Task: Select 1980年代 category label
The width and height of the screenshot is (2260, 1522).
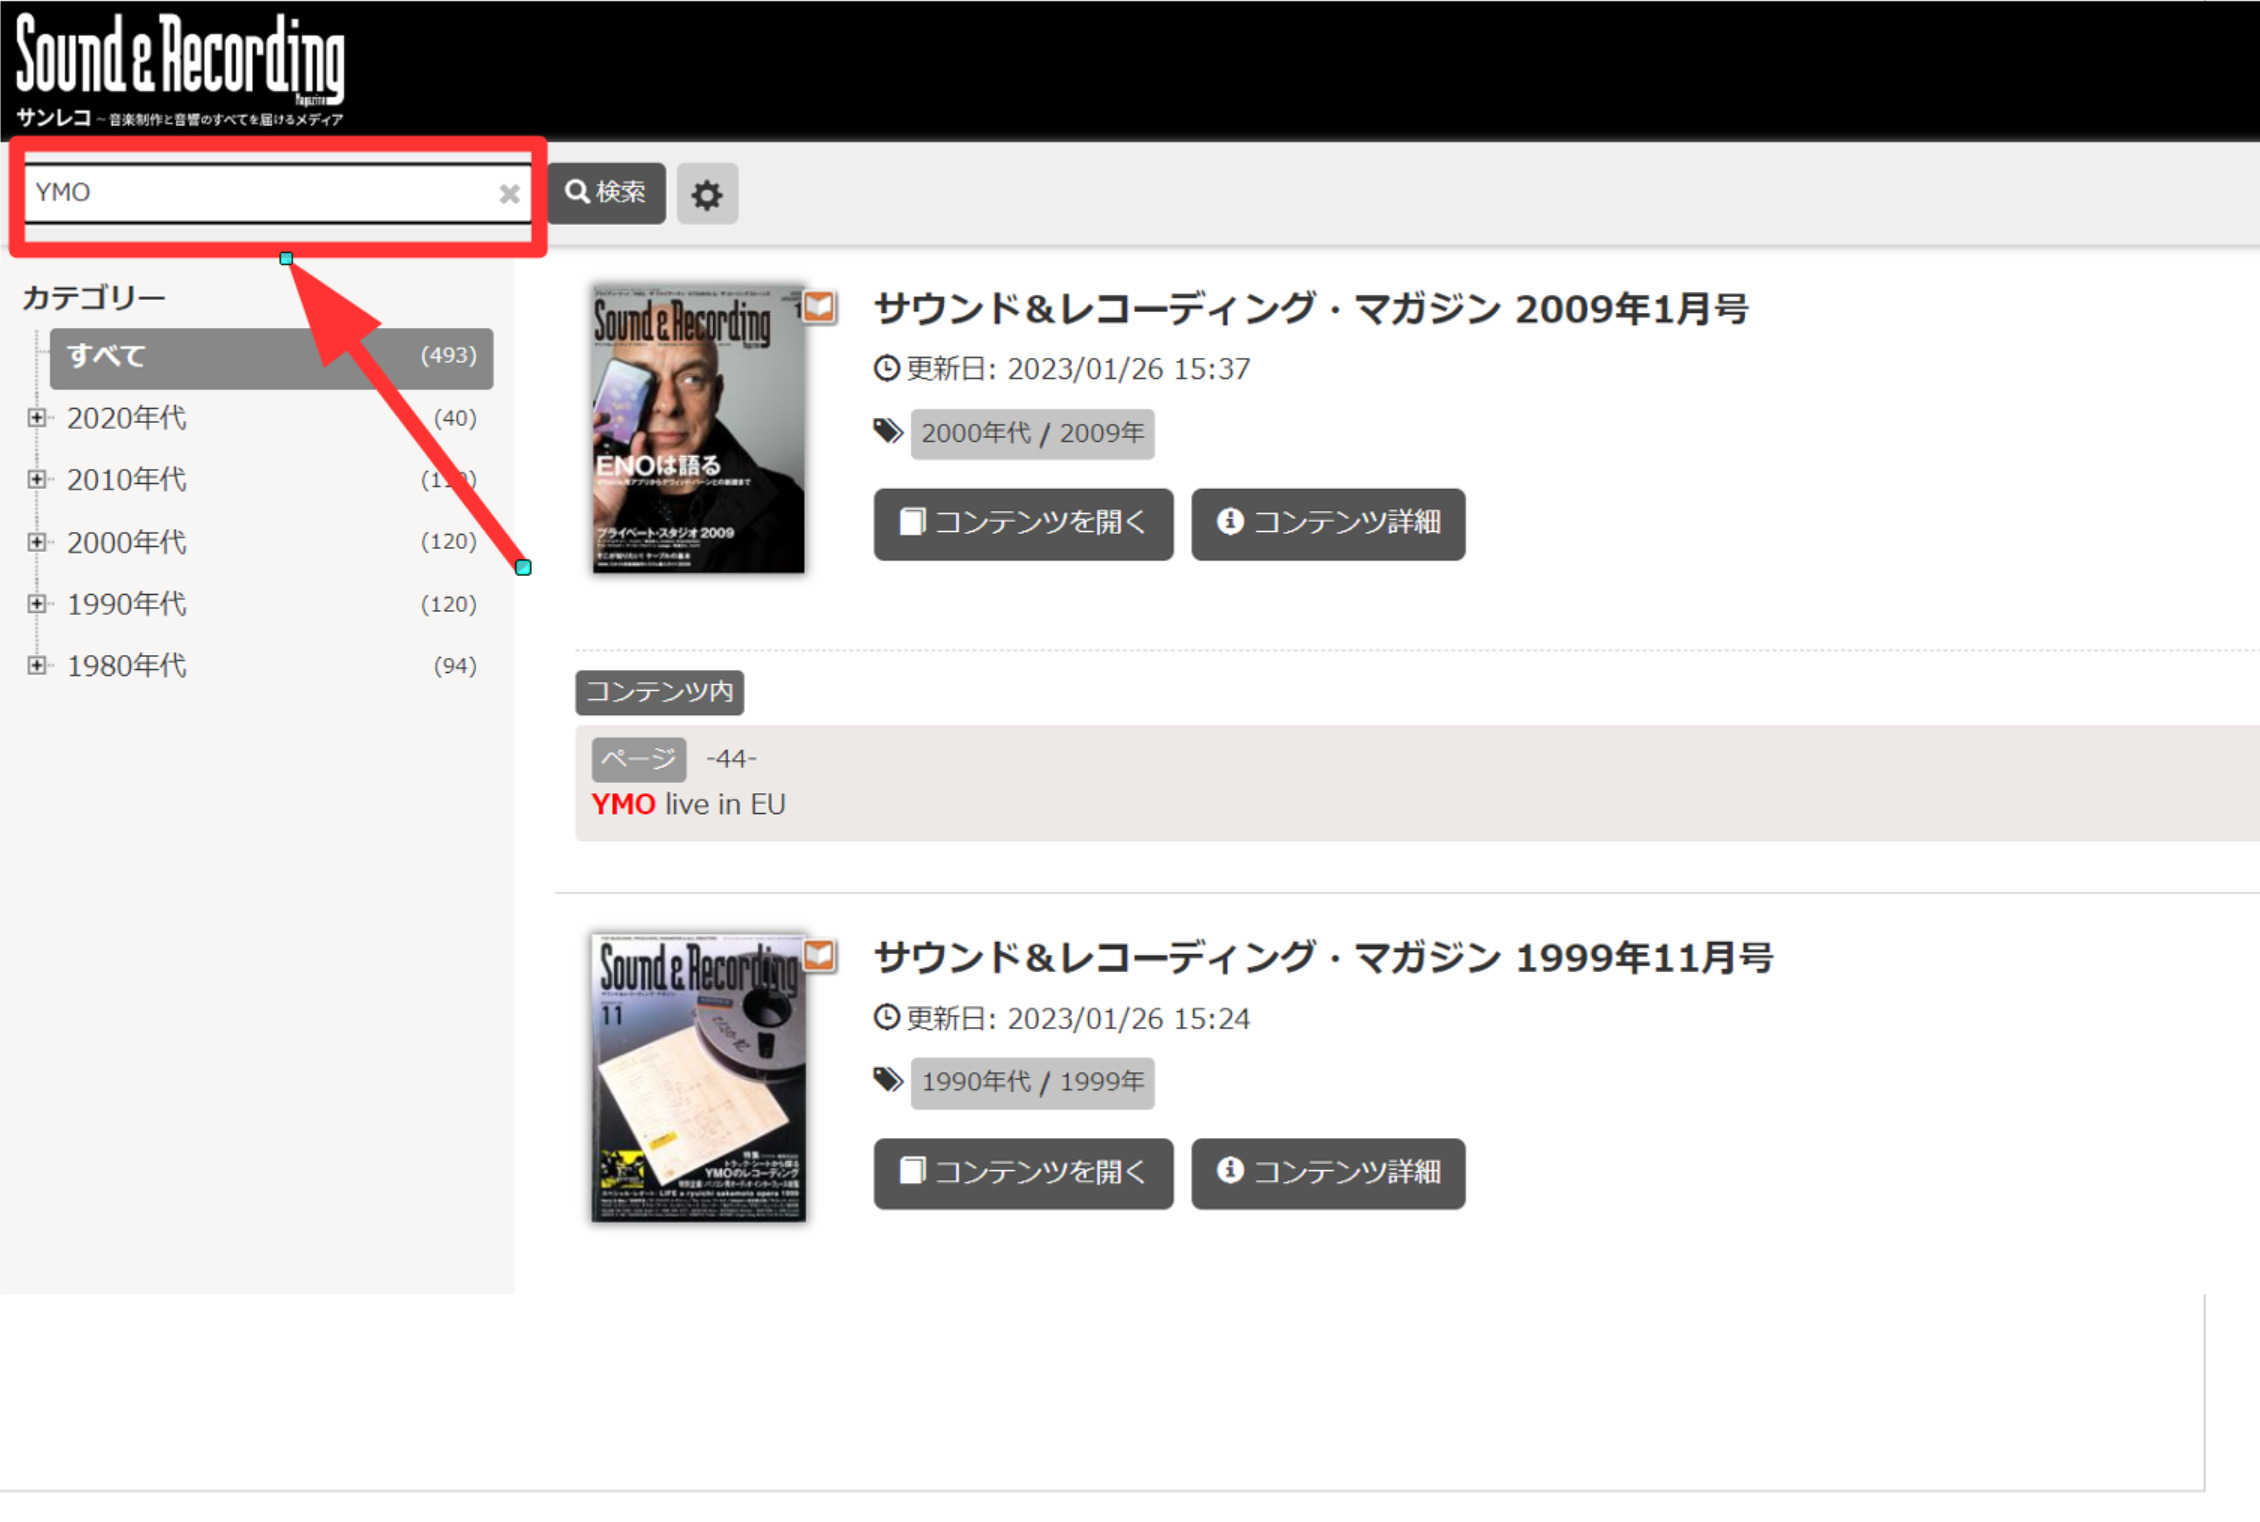Action: pos(126,666)
